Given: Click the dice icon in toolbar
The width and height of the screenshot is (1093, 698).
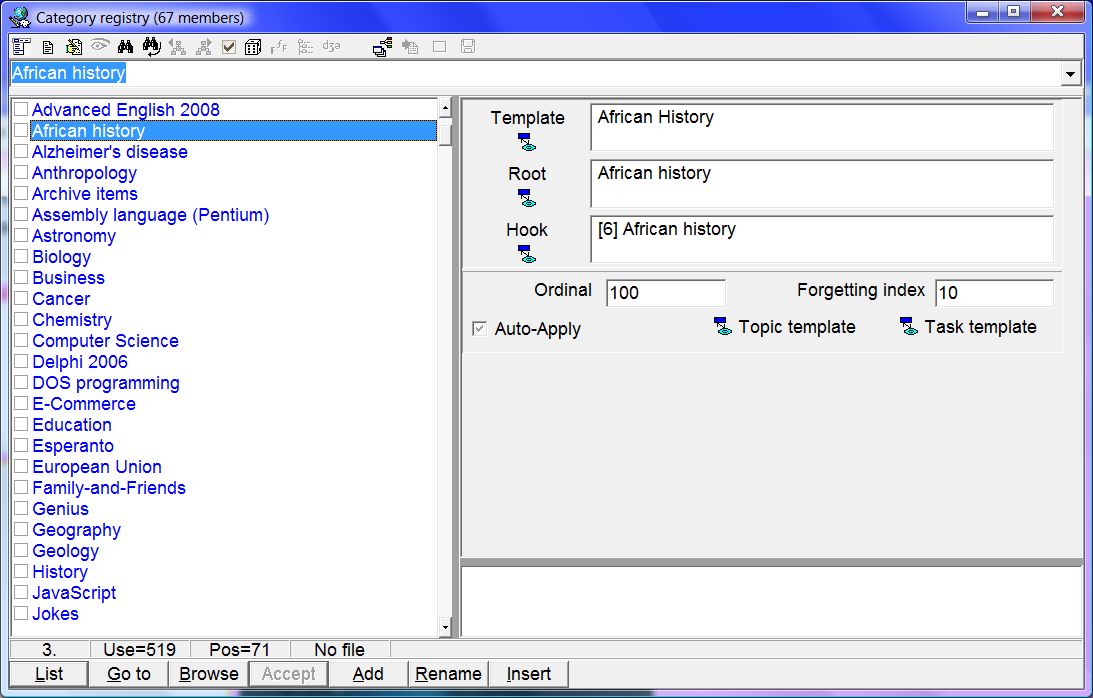Looking at the screenshot, I should click(253, 47).
